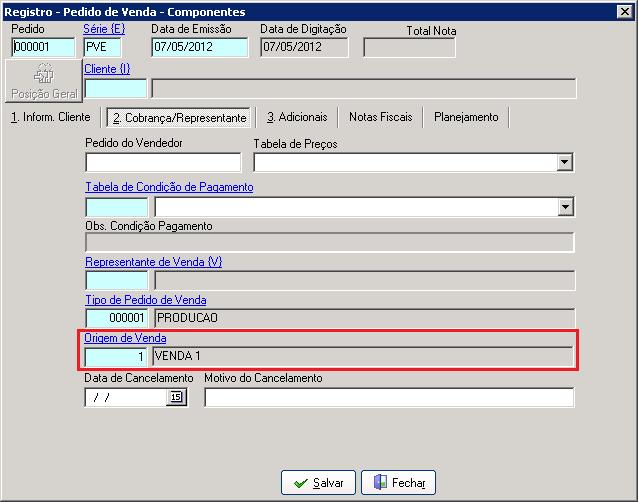Viewport: 638px width, 502px height.
Task: Select the 2. Cobrança/Representante tab
Action: point(179,118)
